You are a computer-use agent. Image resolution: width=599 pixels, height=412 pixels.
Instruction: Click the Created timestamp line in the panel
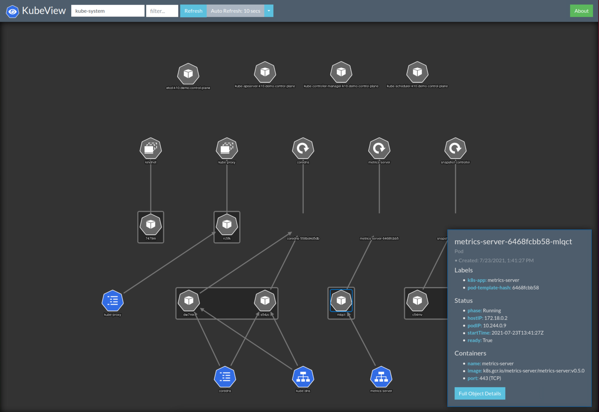(494, 261)
